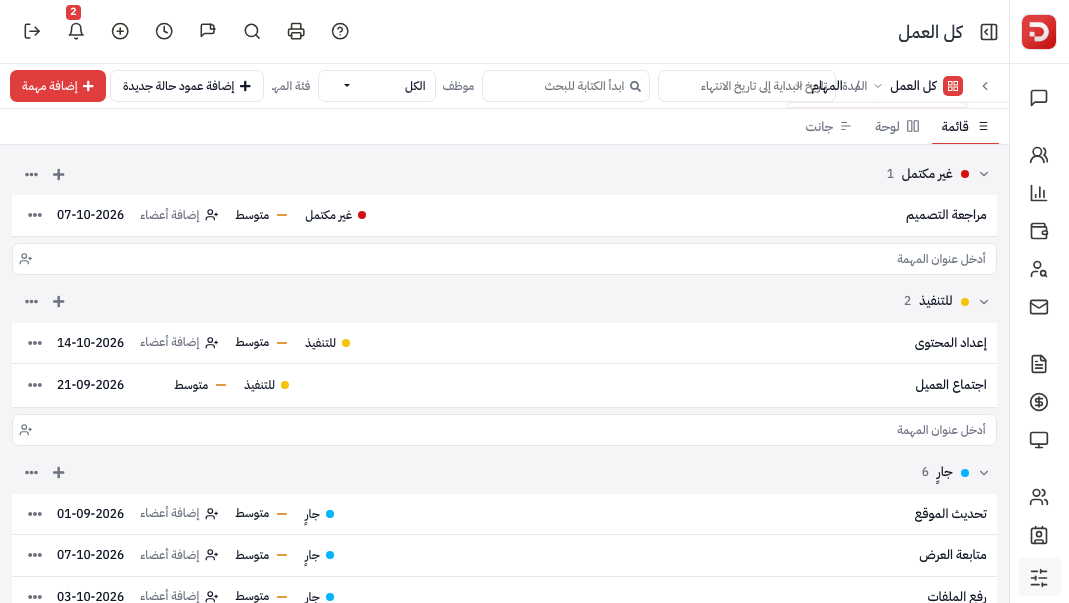Switch to the جانت Gantt tab
The height and width of the screenshot is (603, 1069).
pyautogui.click(x=828, y=126)
